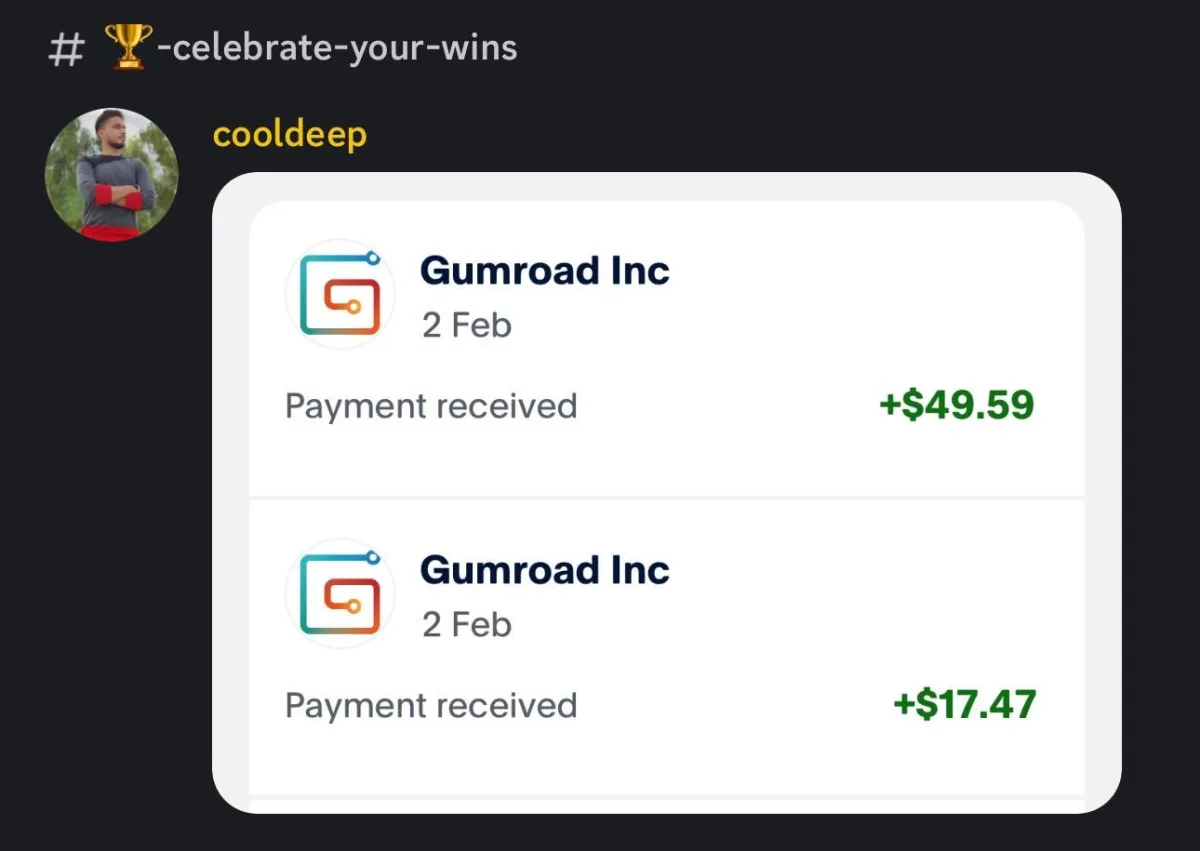
Task: Open the first Gumroad transaction card
Action: (667, 348)
